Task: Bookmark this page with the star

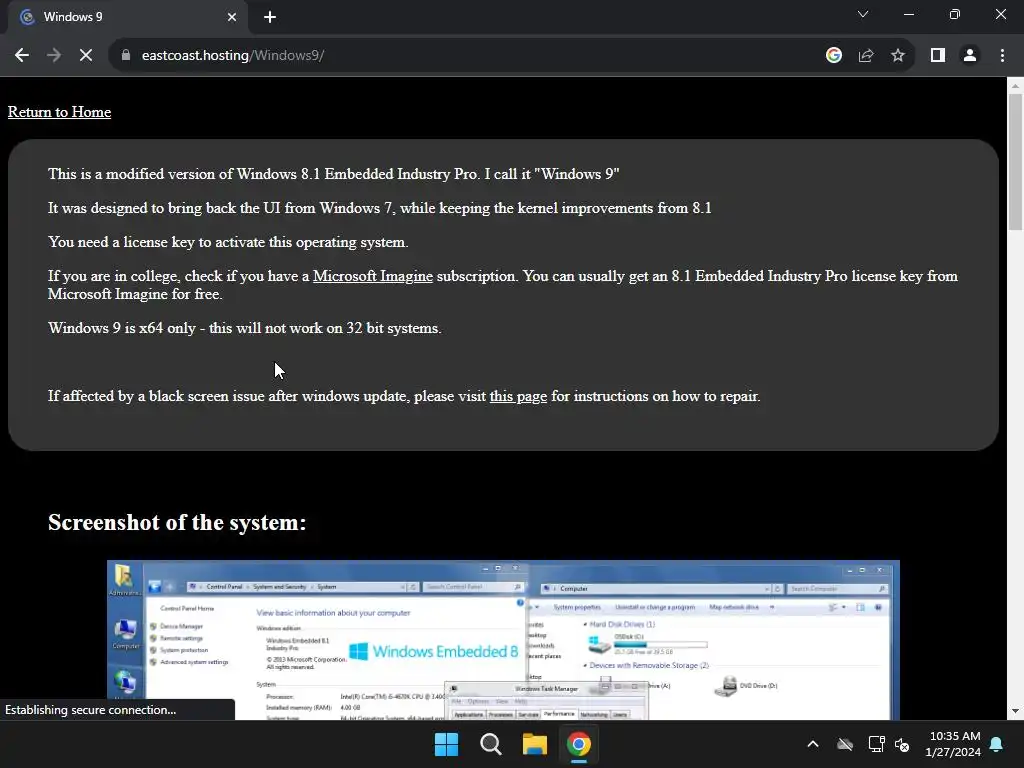Action: 898,56
